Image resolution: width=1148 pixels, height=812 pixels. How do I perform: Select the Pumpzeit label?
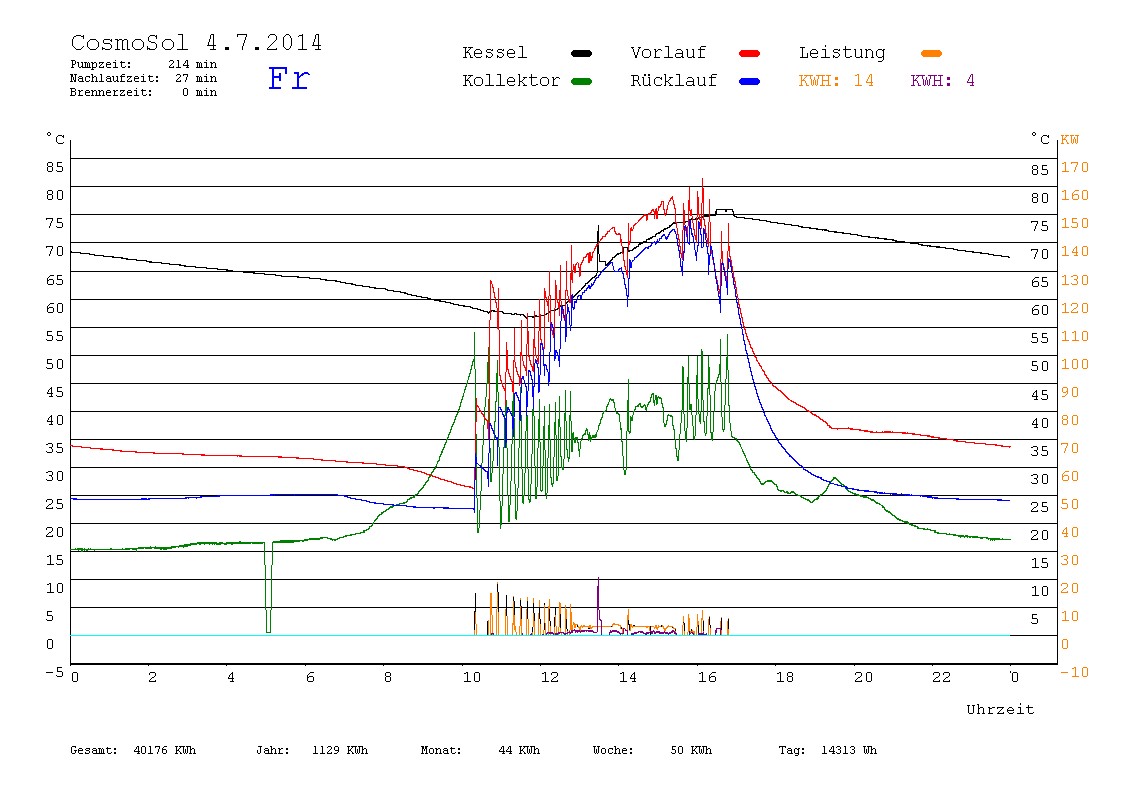[x=101, y=64]
